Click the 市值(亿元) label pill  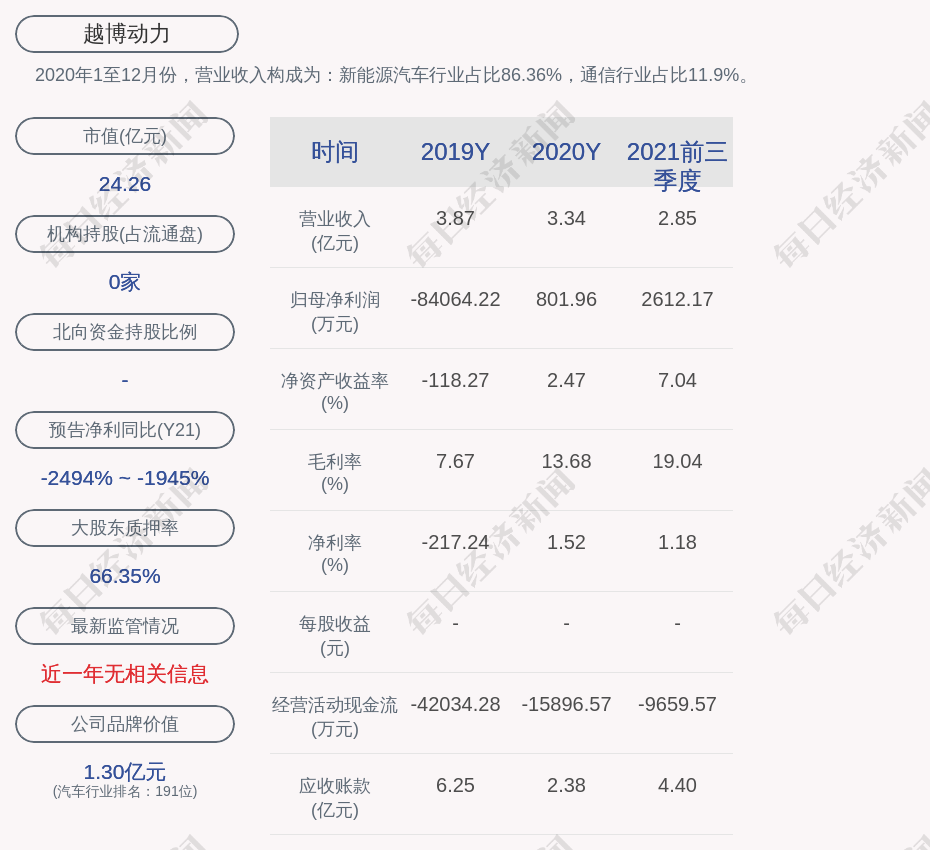[x=125, y=136]
